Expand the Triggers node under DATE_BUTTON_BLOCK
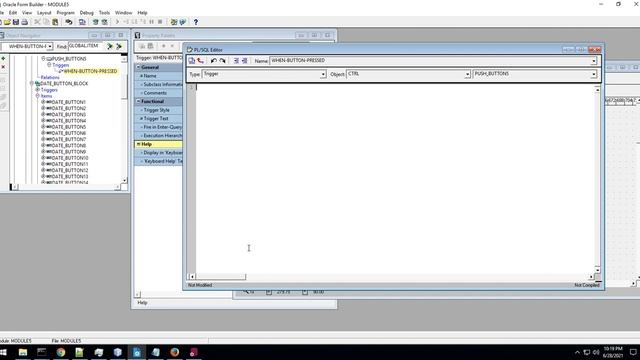Screen dimensions: 640x360 tap(38, 89)
